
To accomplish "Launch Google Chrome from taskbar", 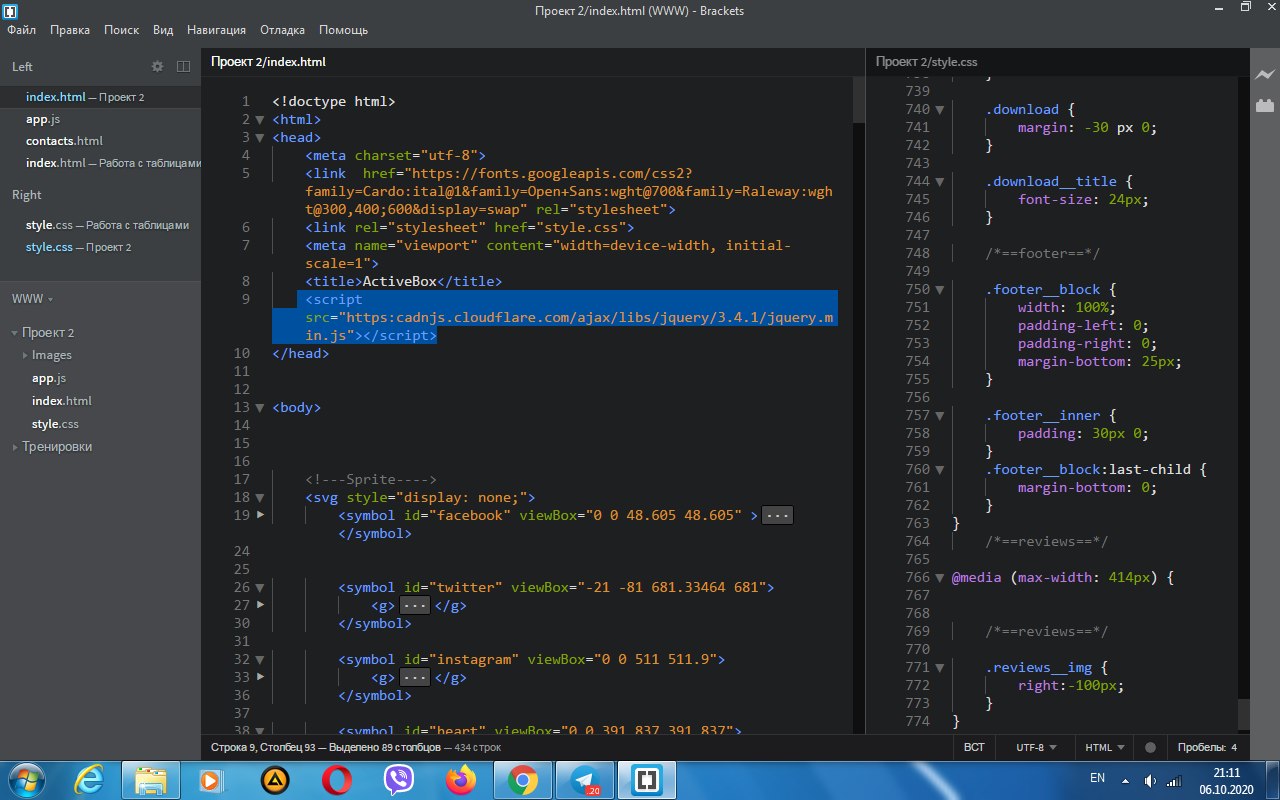I will (x=523, y=779).
